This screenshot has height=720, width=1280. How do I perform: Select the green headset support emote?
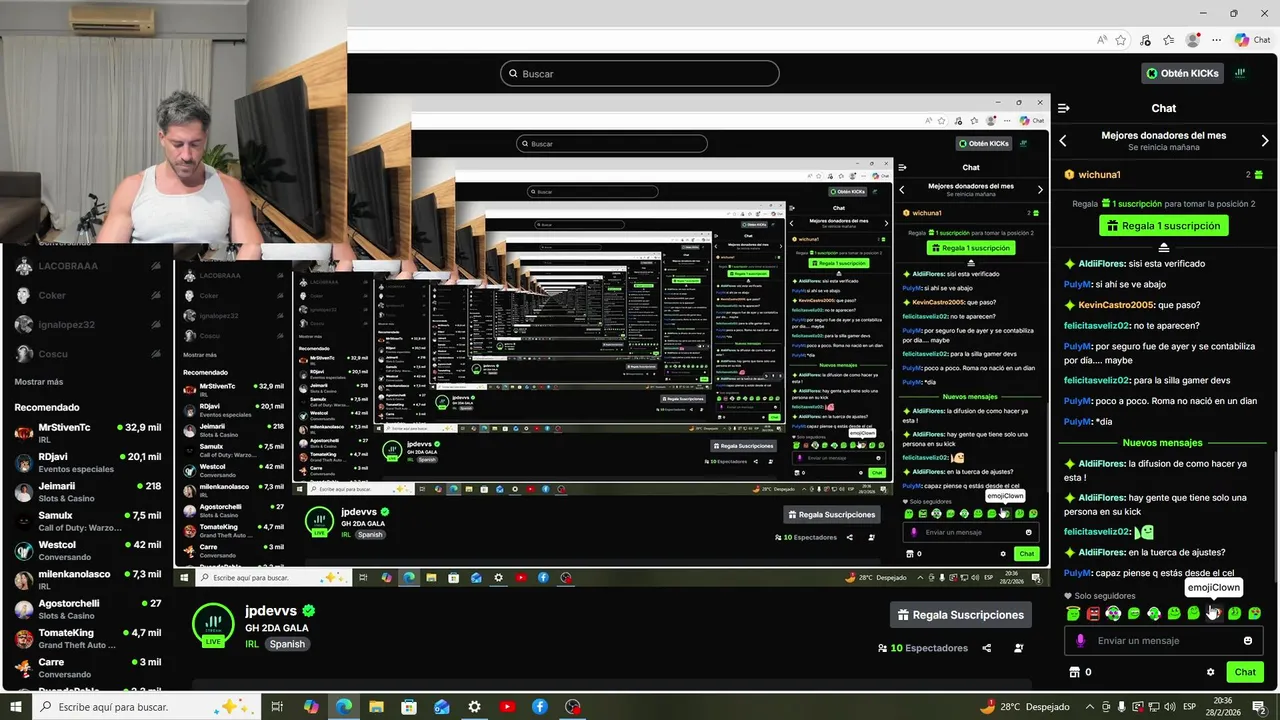click(x=1154, y=613)
